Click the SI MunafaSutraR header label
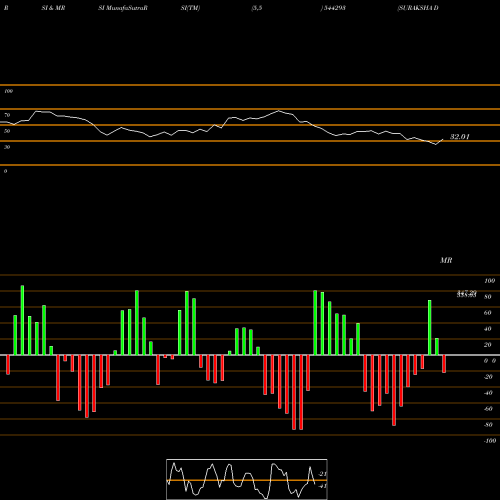 123,8
